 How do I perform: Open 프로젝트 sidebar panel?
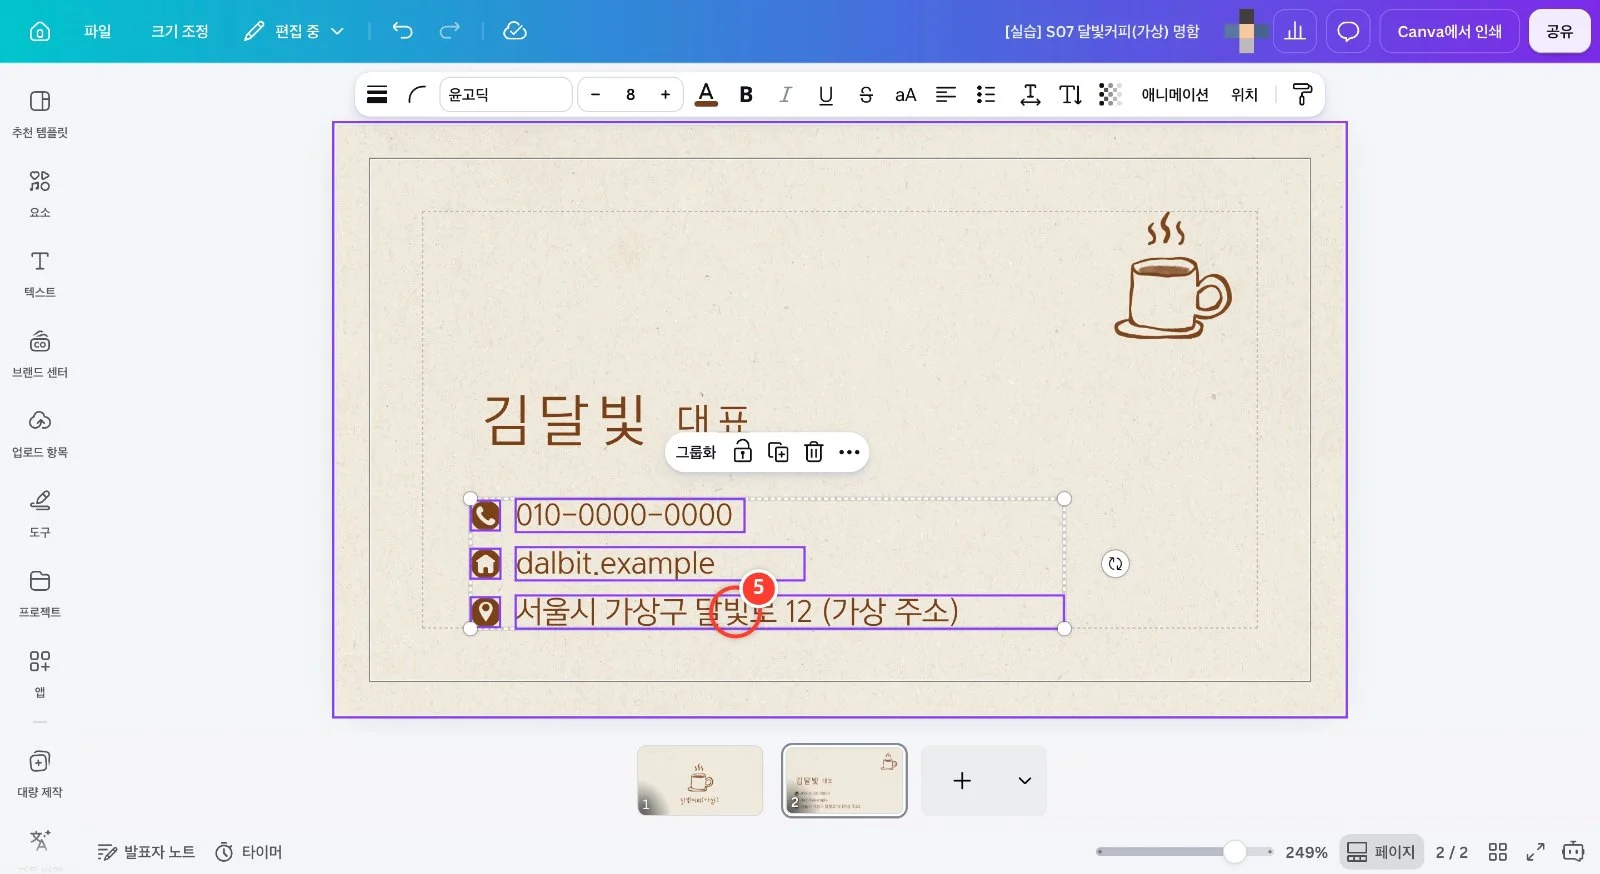tap(40, 593)
